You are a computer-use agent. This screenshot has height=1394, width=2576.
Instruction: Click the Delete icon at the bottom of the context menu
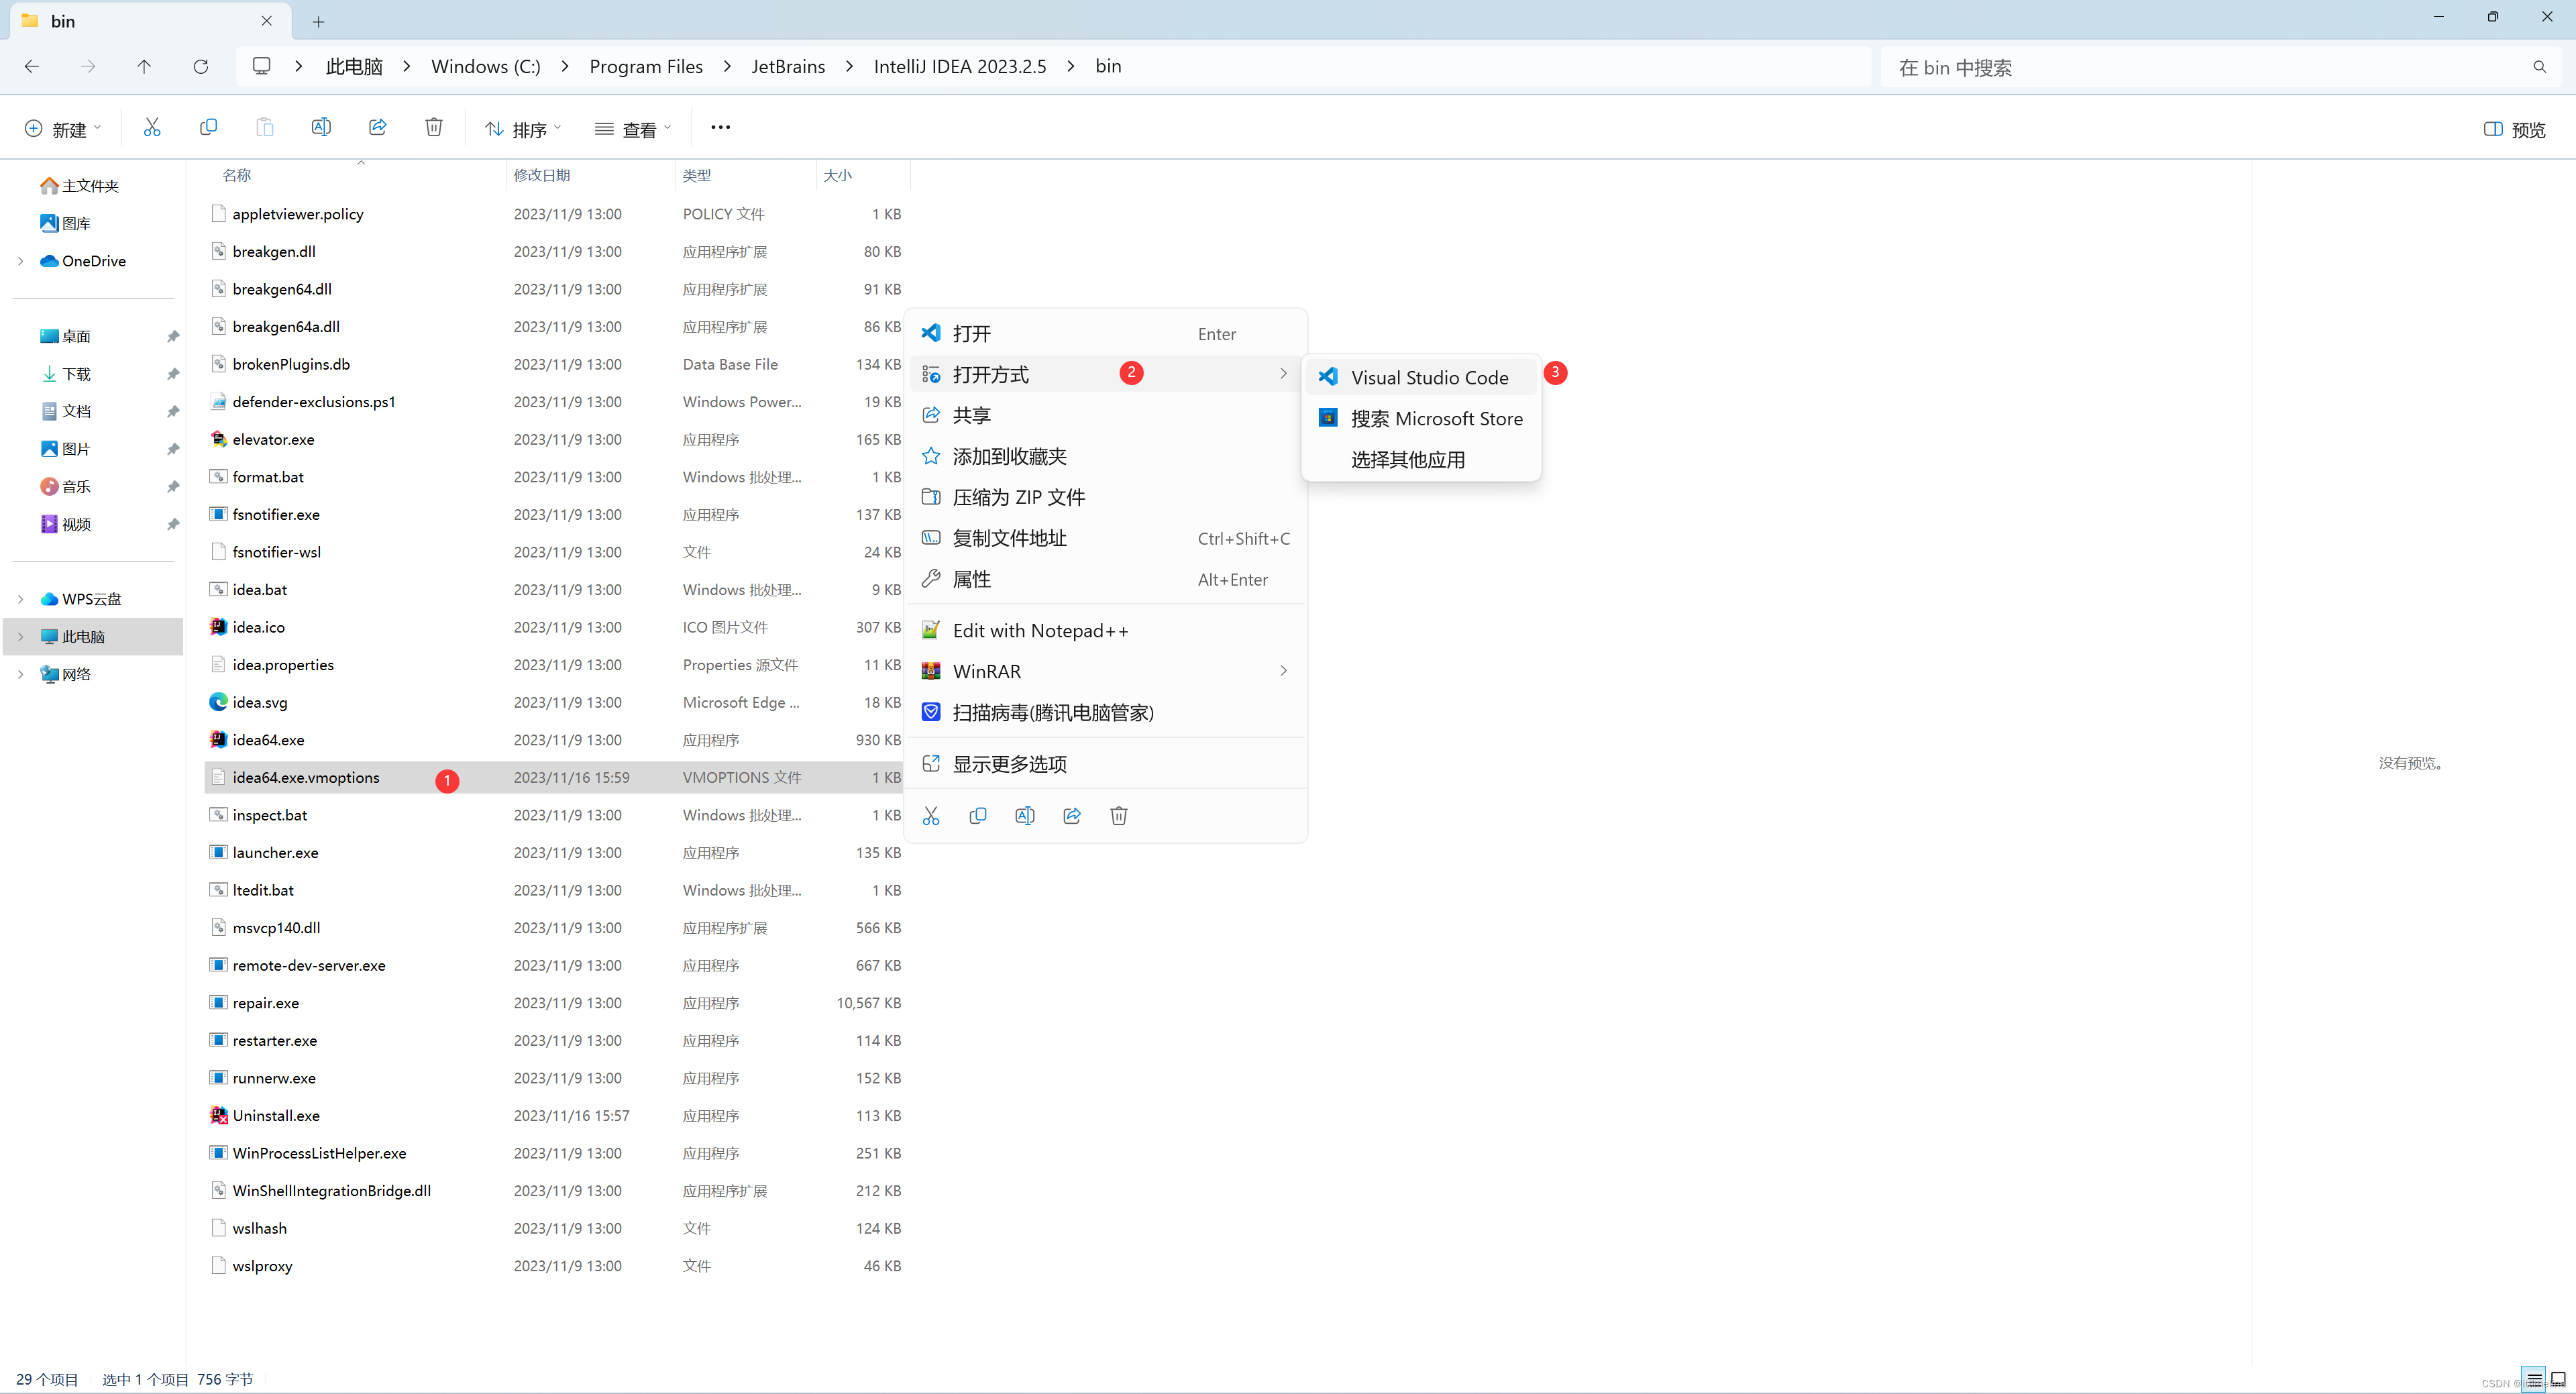click(1119, 816)
